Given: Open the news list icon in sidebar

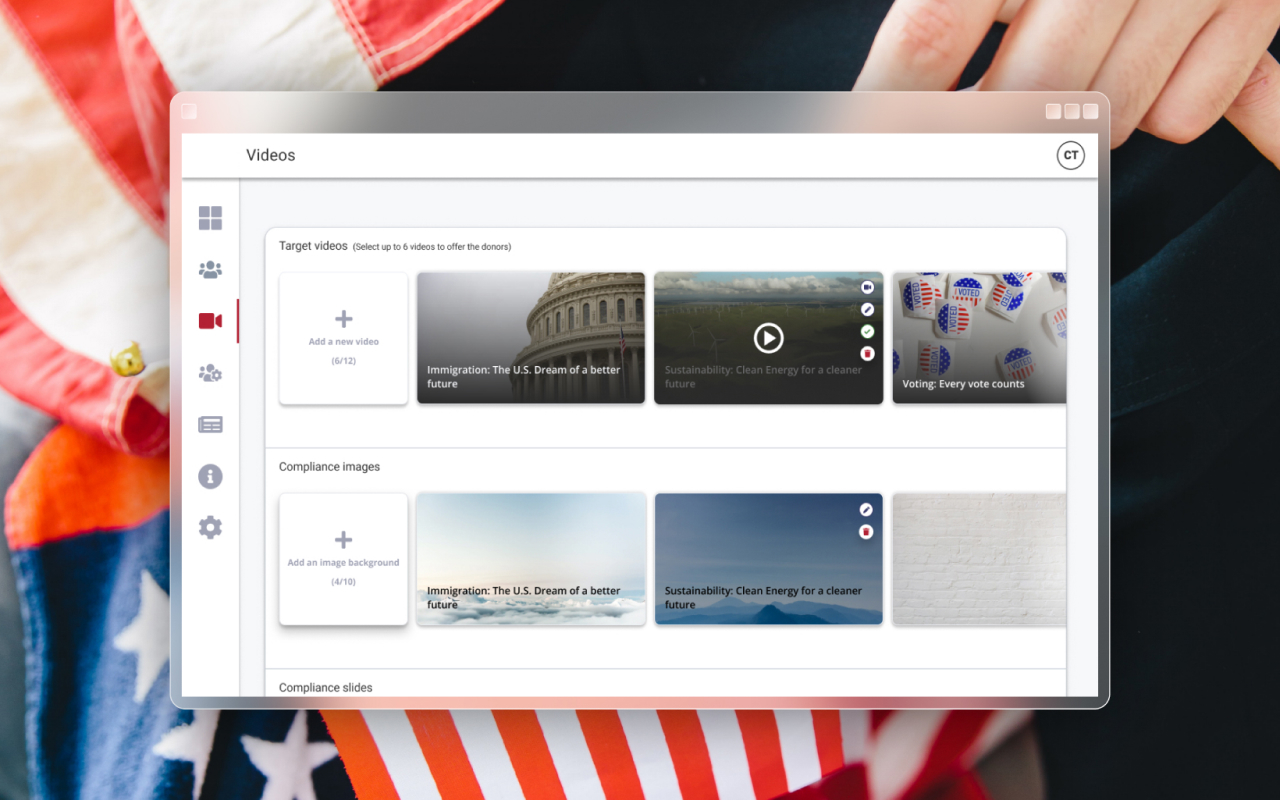Looking at the screenshot, I should (210, 425).
